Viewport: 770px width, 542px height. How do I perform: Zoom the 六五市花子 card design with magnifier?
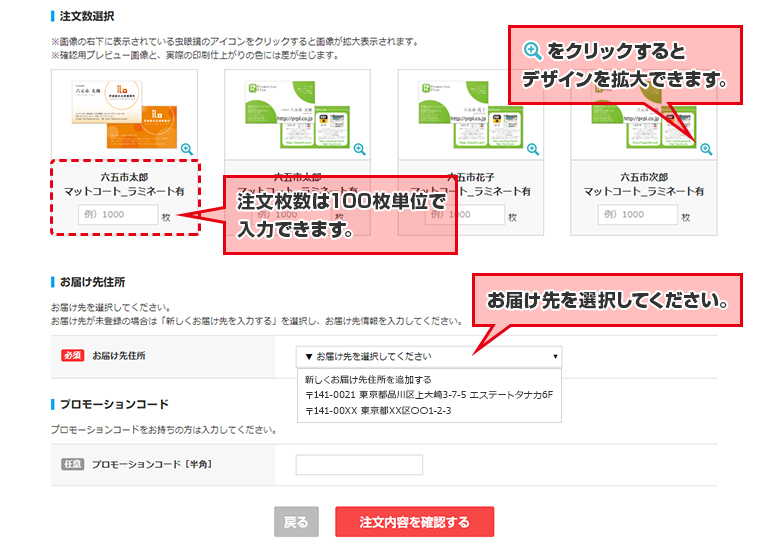point(533,149)
